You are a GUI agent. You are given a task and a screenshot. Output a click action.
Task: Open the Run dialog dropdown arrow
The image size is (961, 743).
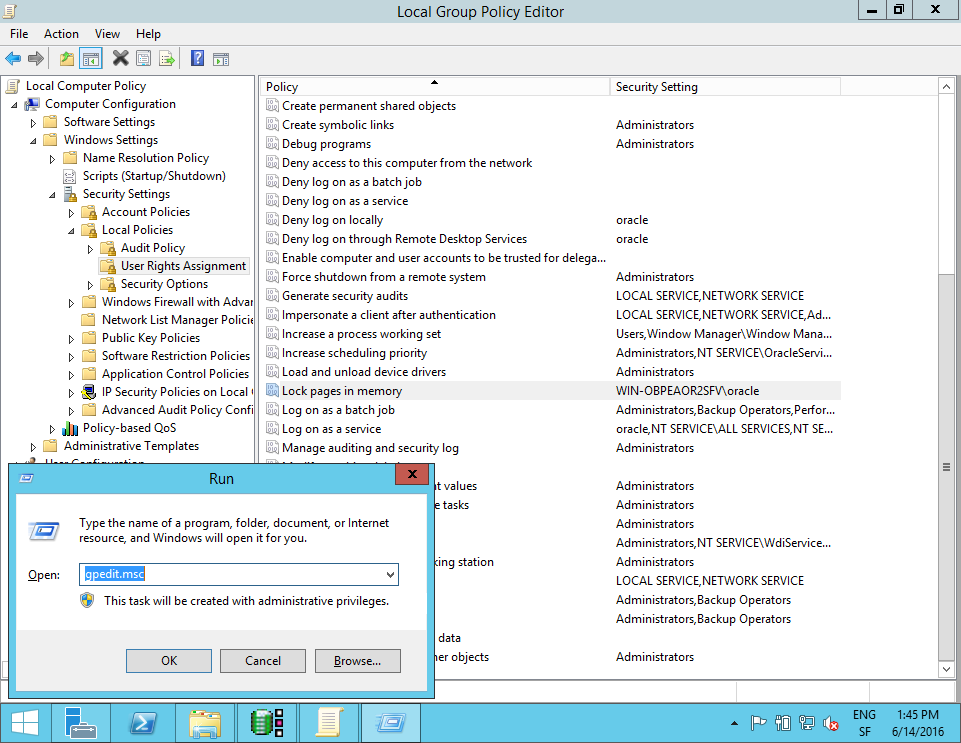point(389,574)
